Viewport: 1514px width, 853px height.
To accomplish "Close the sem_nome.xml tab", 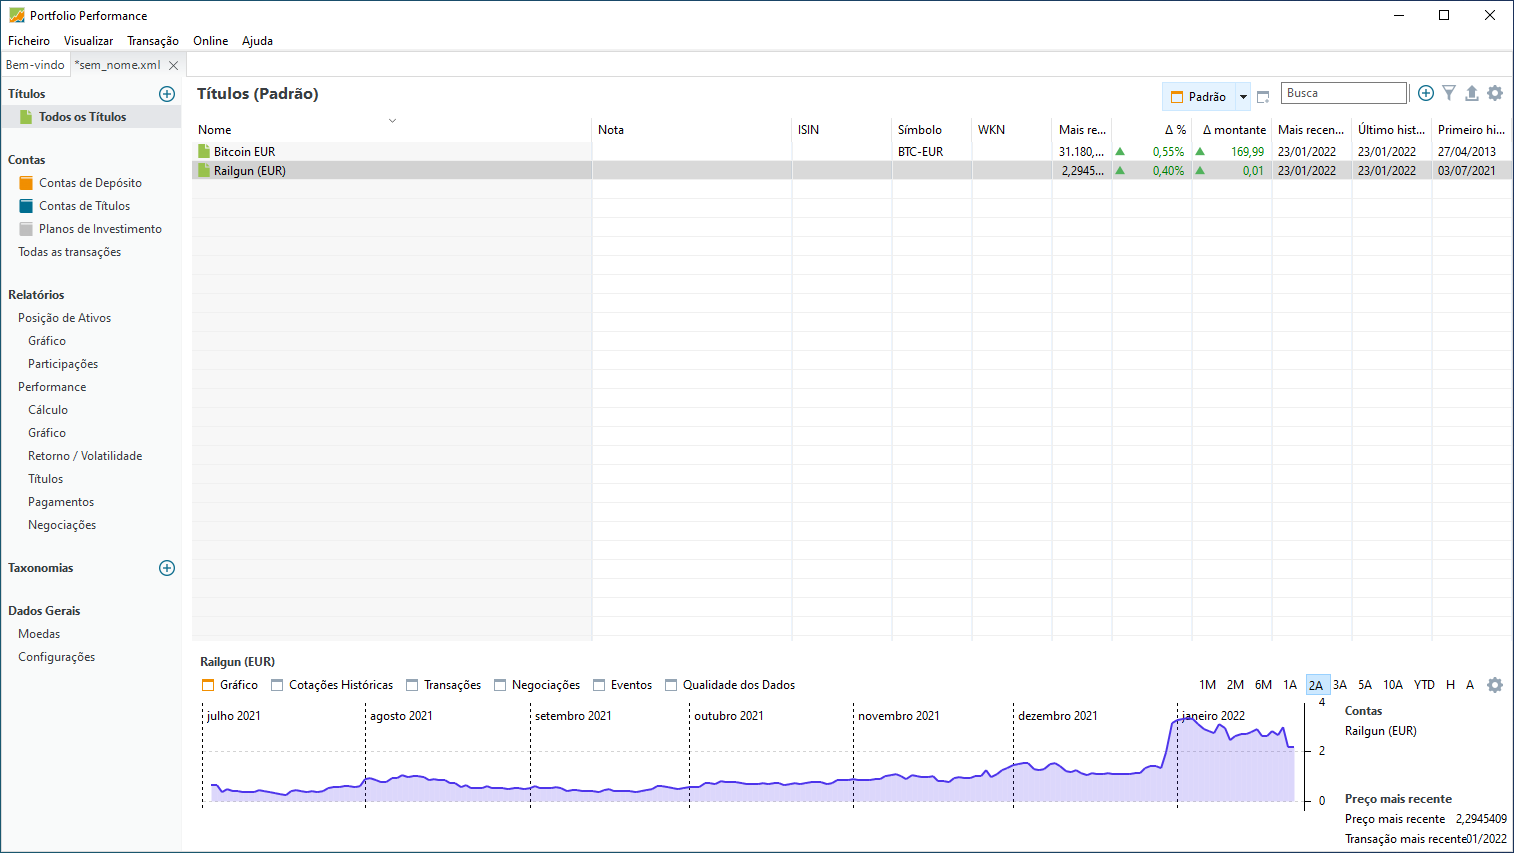I will [173, 65].
